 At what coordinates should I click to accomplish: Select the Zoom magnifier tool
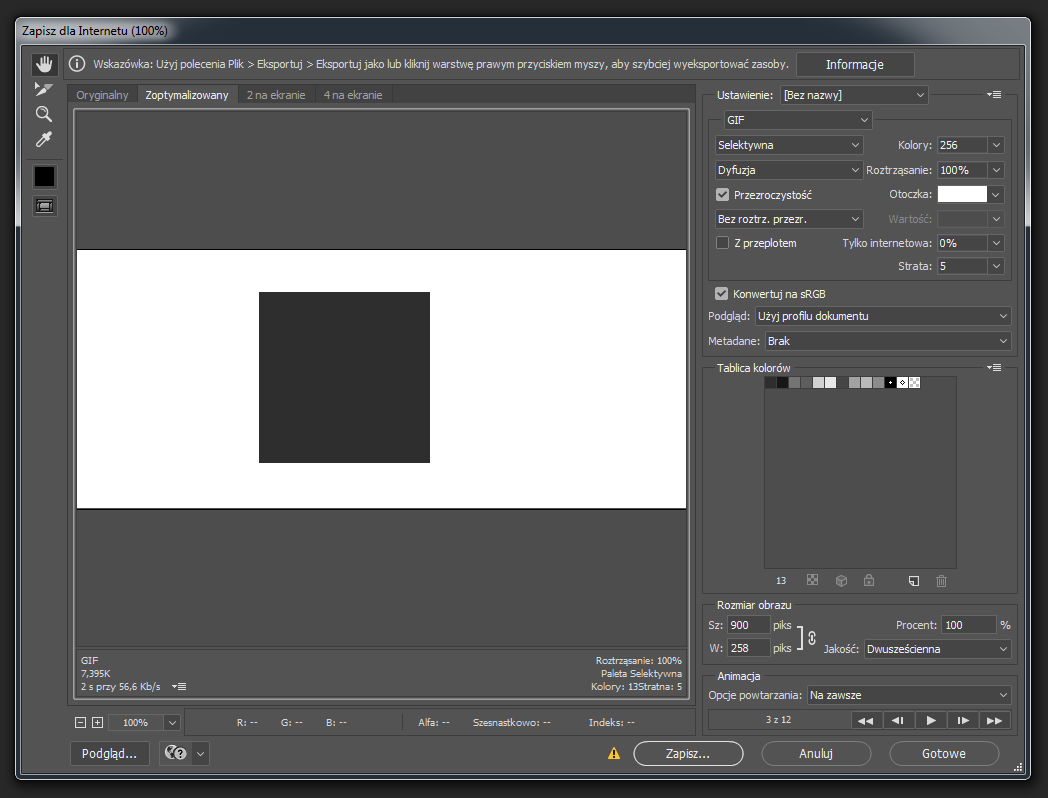click(x=44, y=114)
